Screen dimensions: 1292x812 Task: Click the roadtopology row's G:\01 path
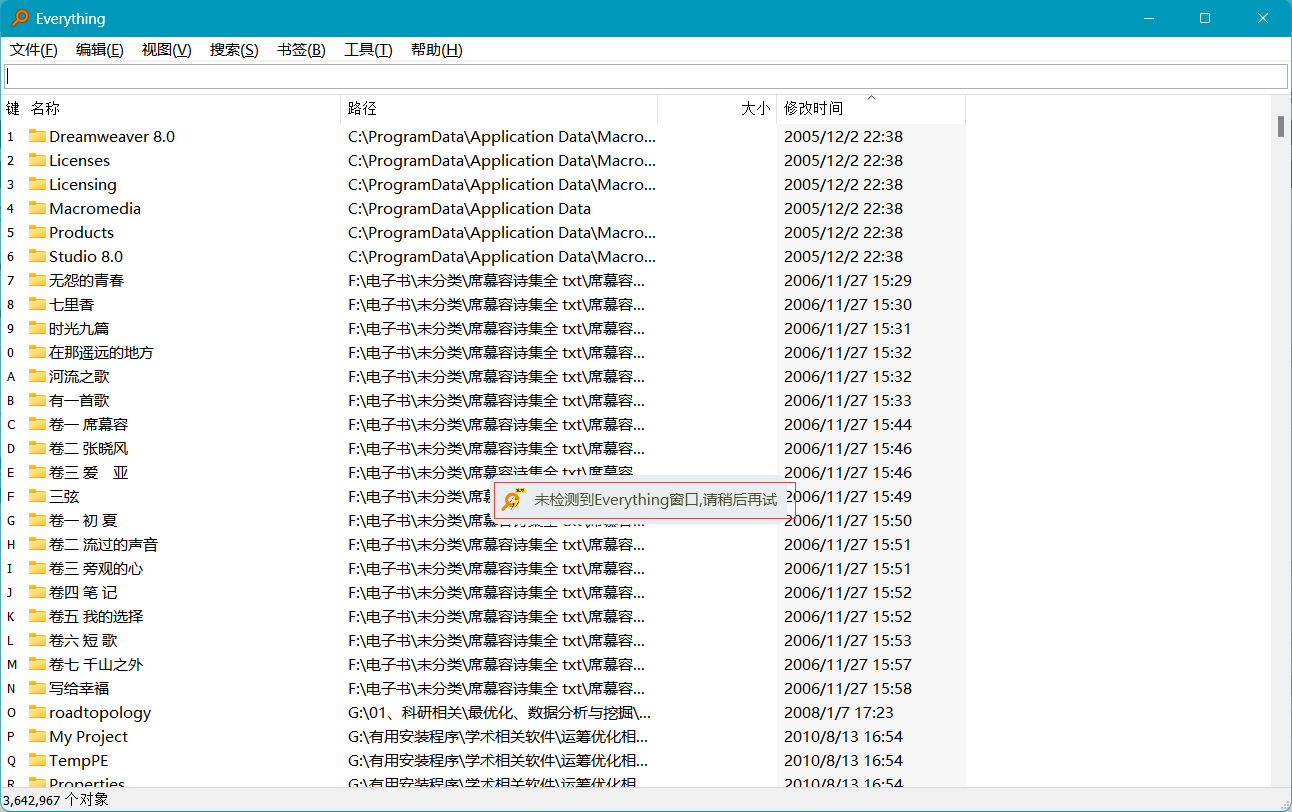click(499, 712)
